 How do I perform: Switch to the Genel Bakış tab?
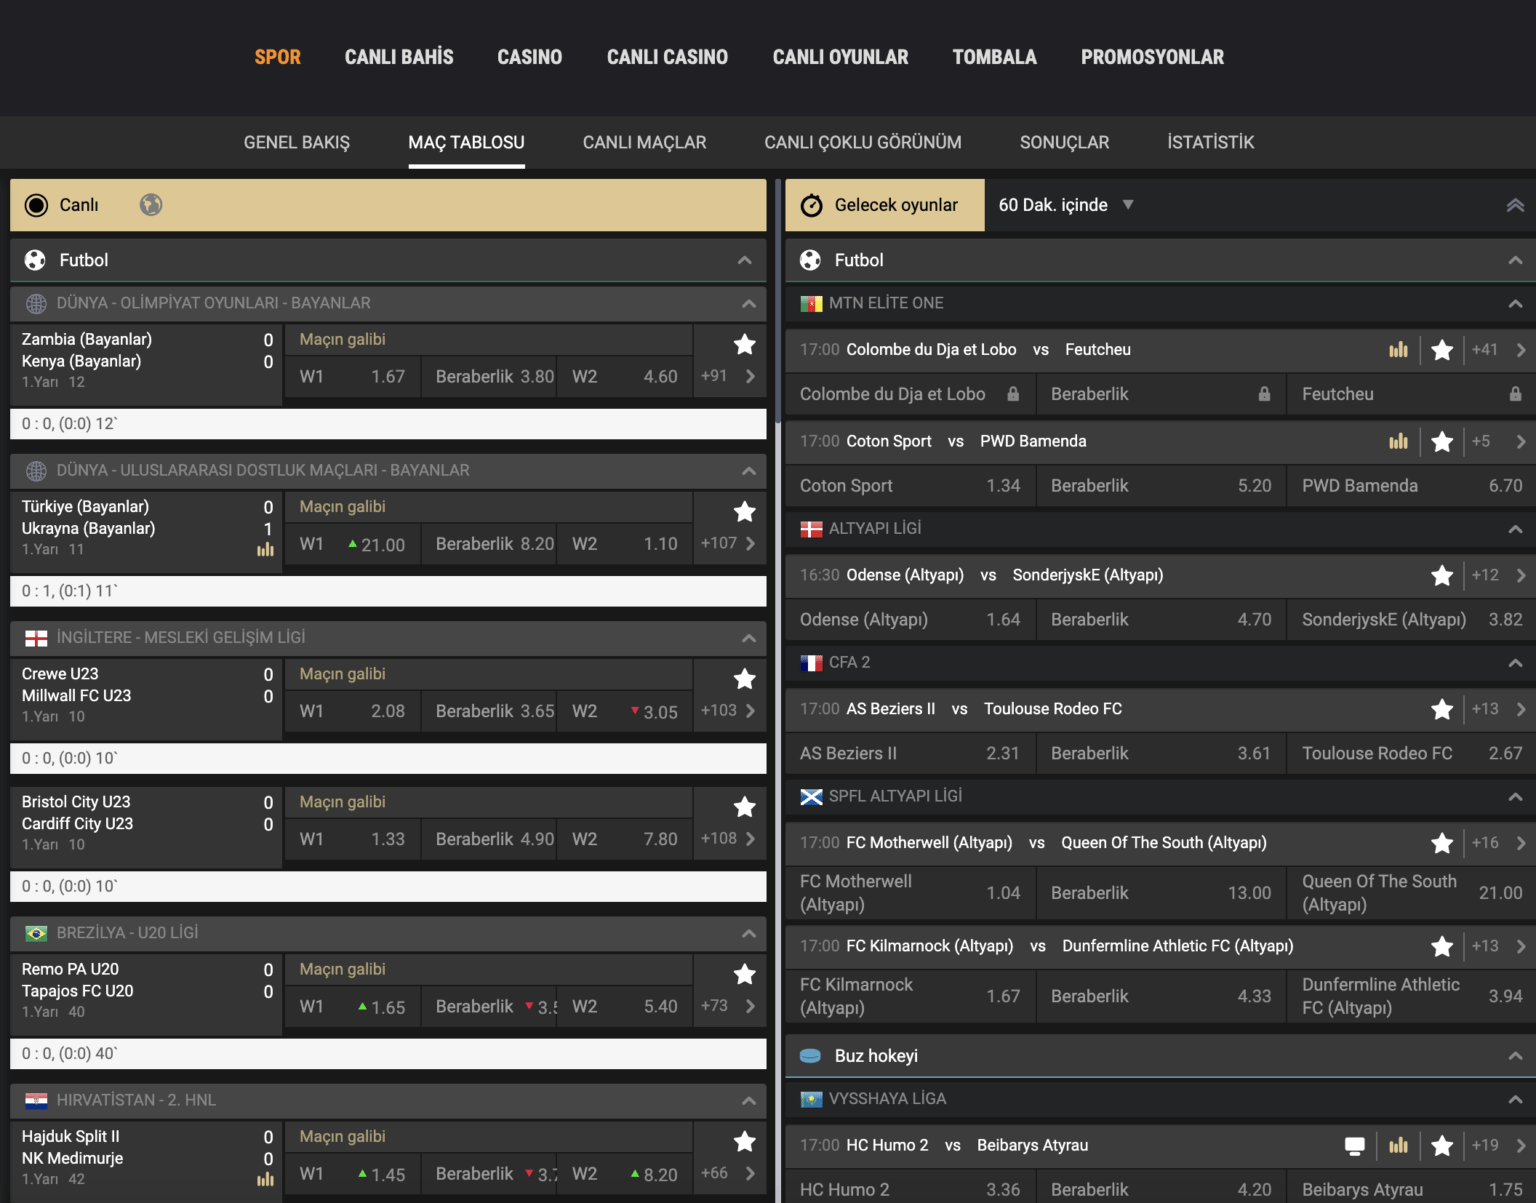coord(297,142)
